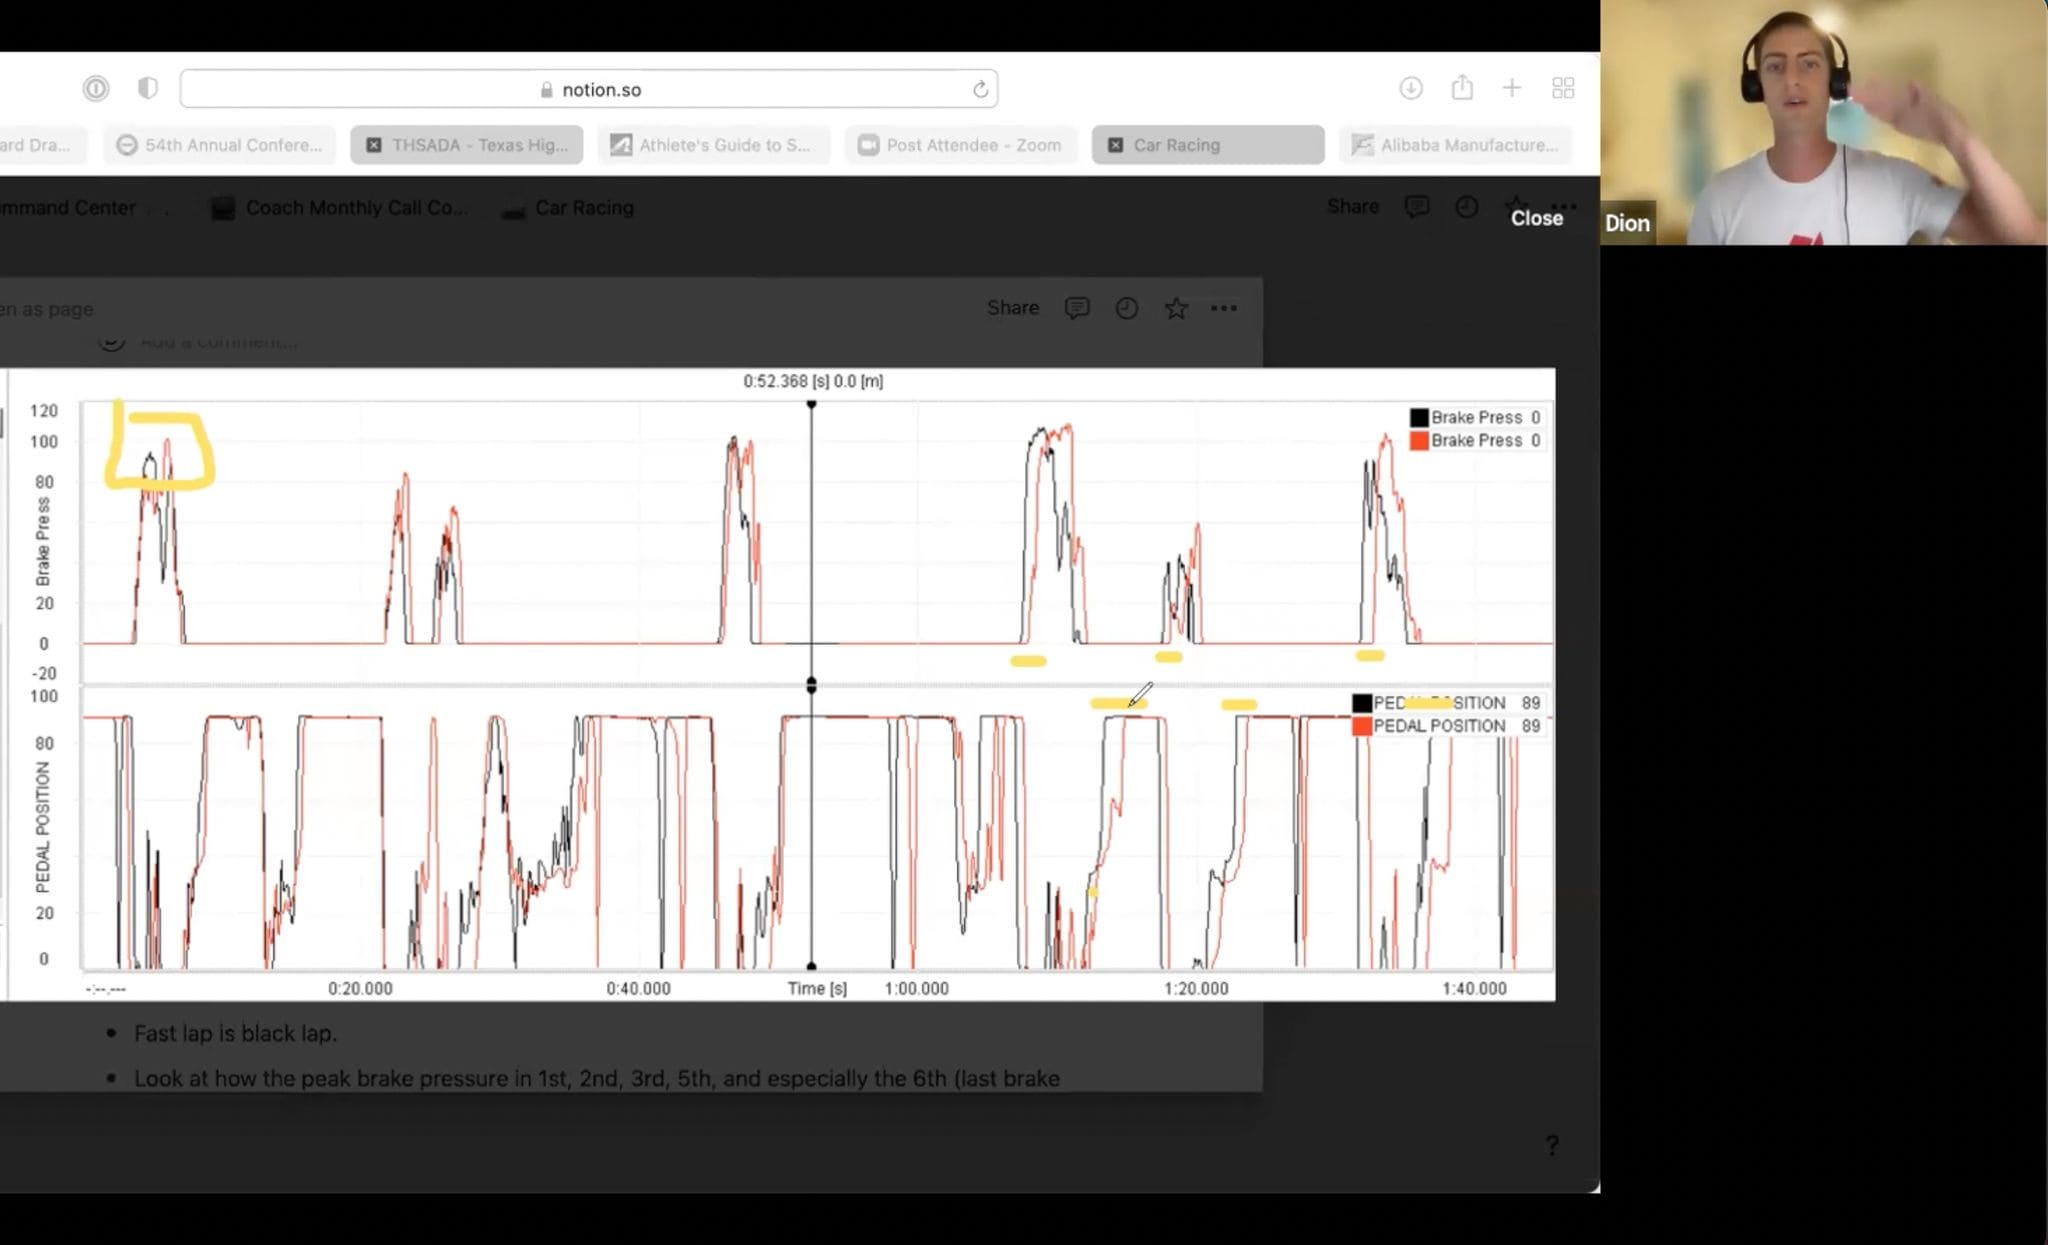Click the red Brake Press legend swatch
The image size is (2048, 1245).
pyautogui.click(x=1419, y=440)
